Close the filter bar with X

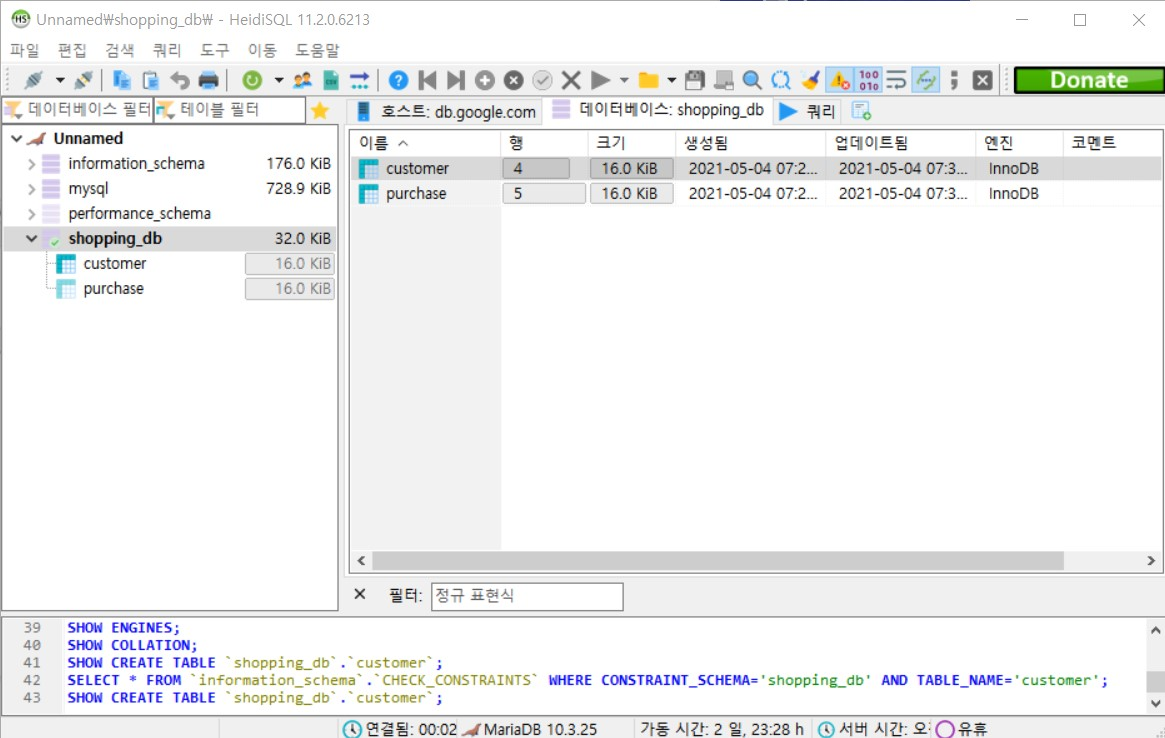[360, 595]
